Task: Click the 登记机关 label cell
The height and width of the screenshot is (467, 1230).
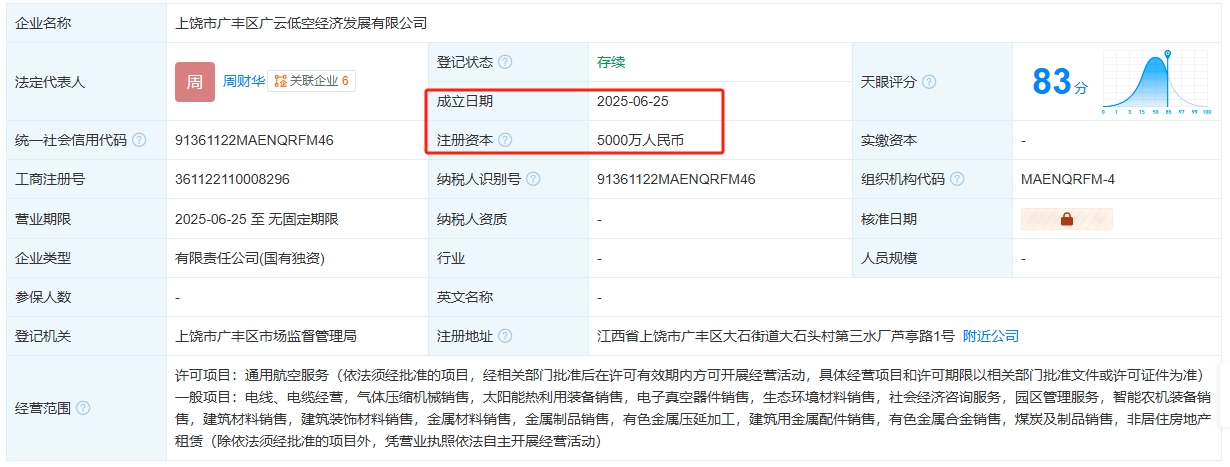Action: coord(86,336)
